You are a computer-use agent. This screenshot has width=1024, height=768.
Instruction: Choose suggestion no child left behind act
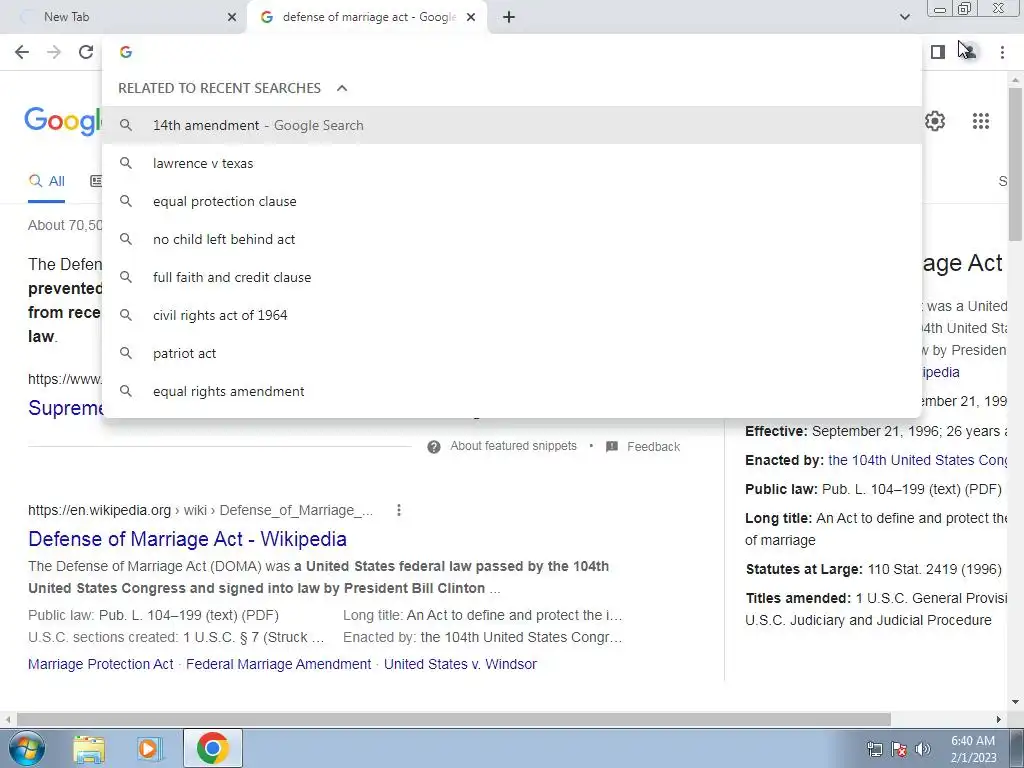(x=512, y=239)
